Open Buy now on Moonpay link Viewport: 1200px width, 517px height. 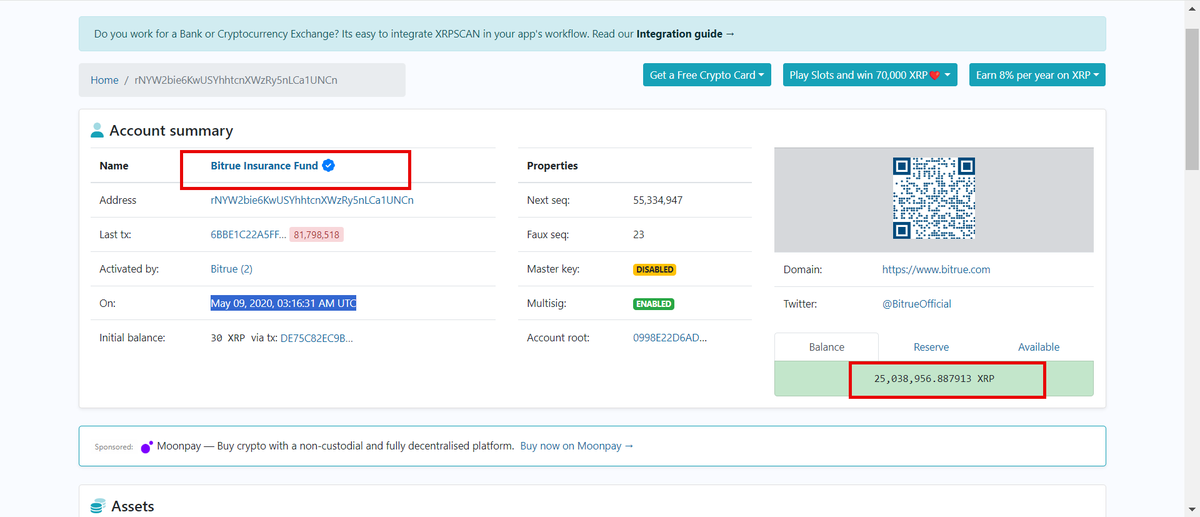(577, 446)
